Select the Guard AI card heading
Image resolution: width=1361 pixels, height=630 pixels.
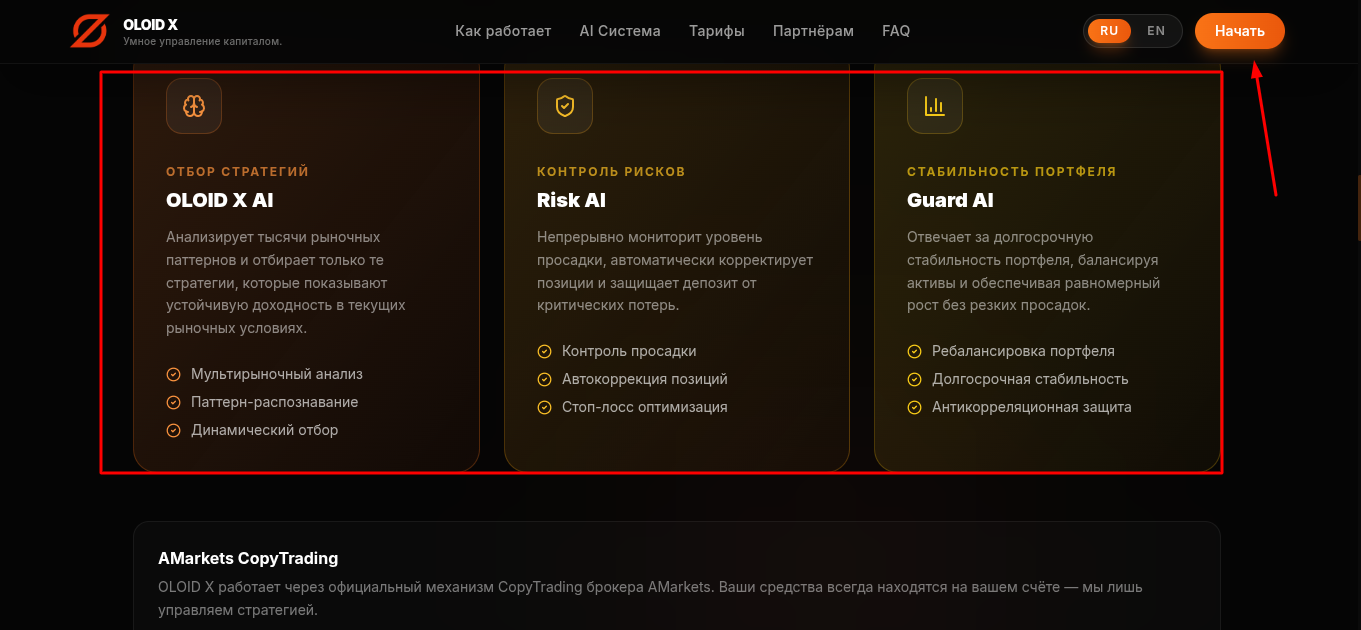pyautogui.click(x=950, y=200)
